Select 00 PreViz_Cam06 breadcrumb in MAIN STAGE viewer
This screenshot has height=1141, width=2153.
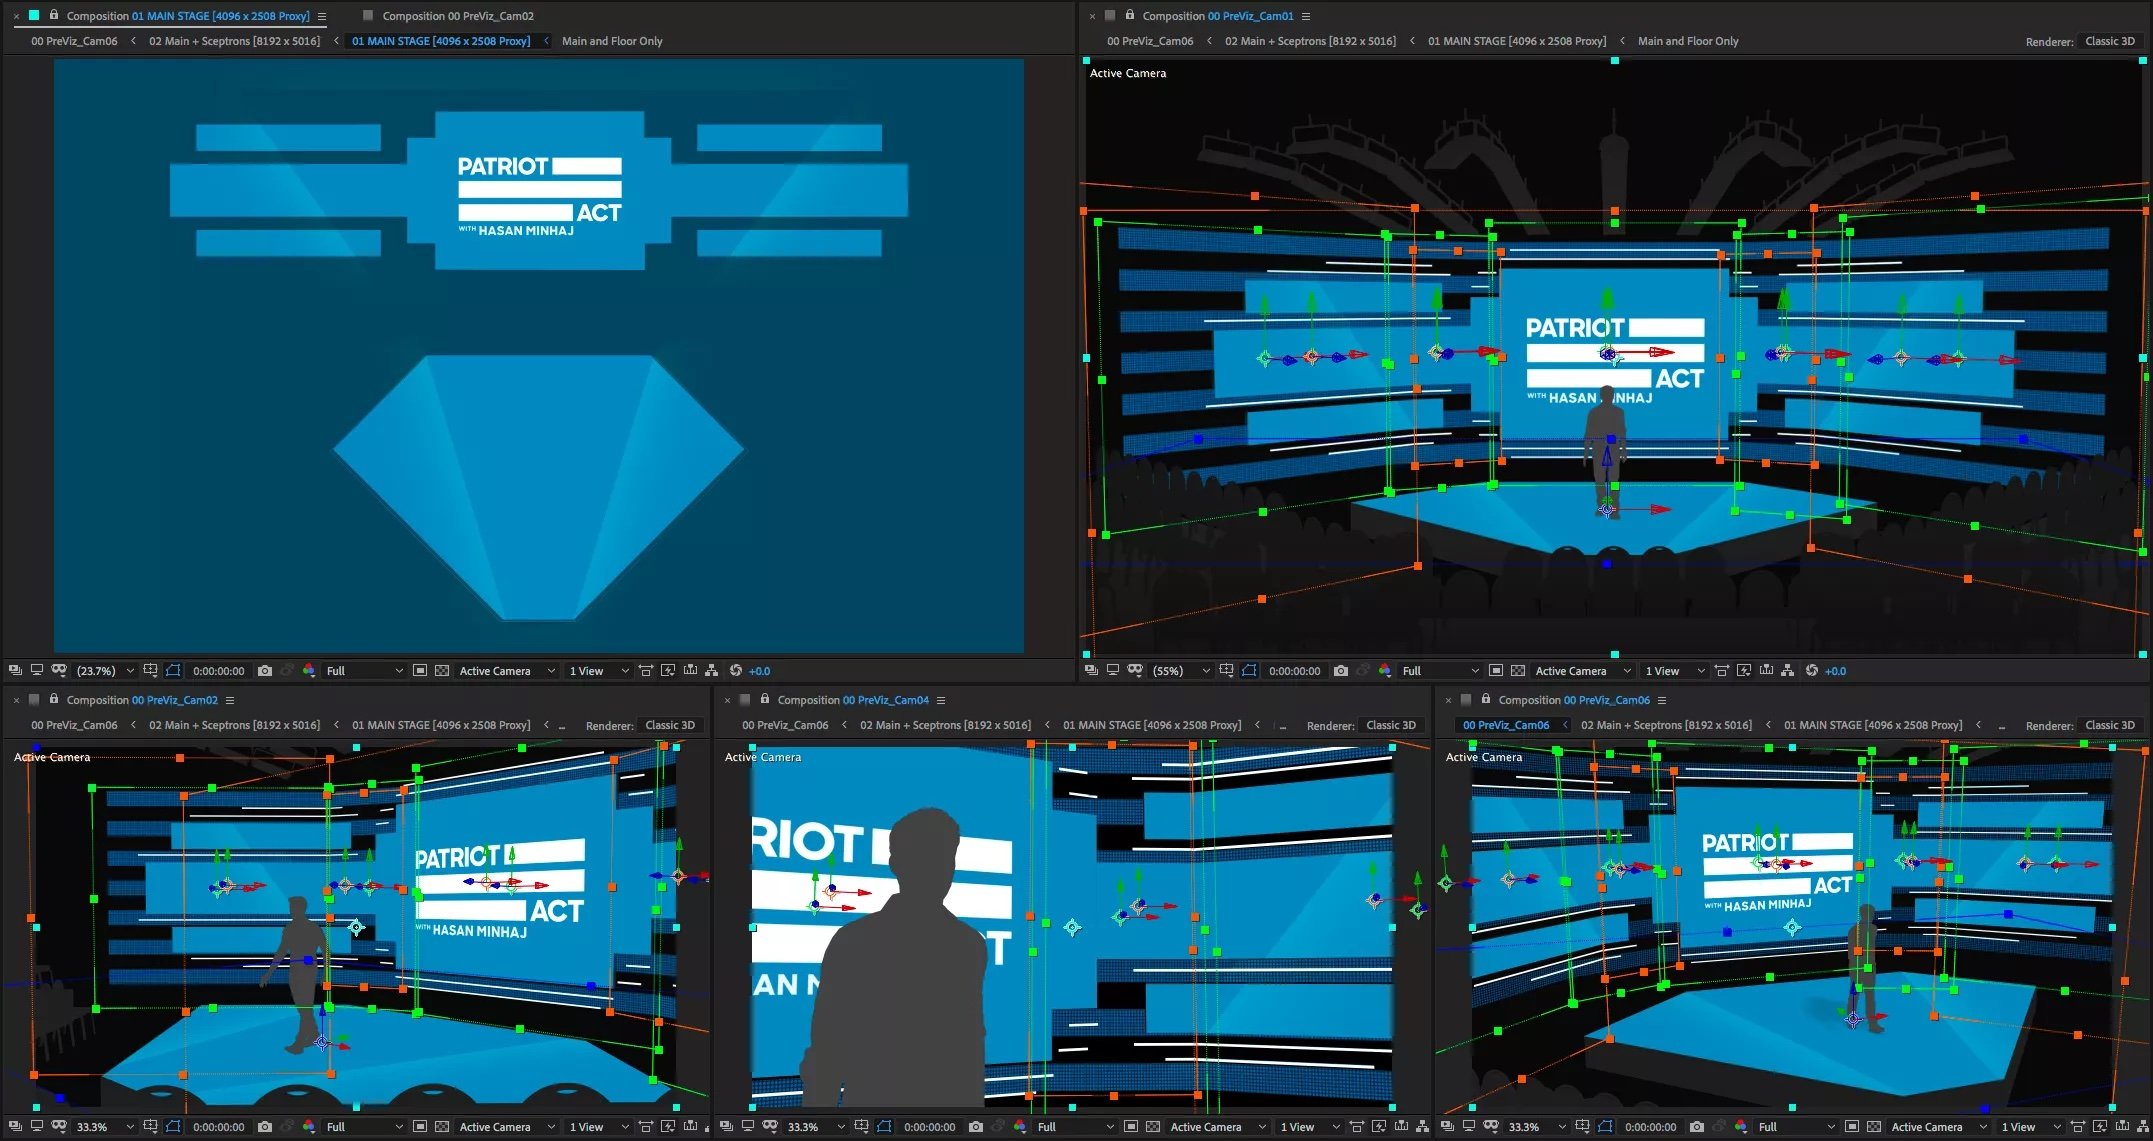pos(74,41)
